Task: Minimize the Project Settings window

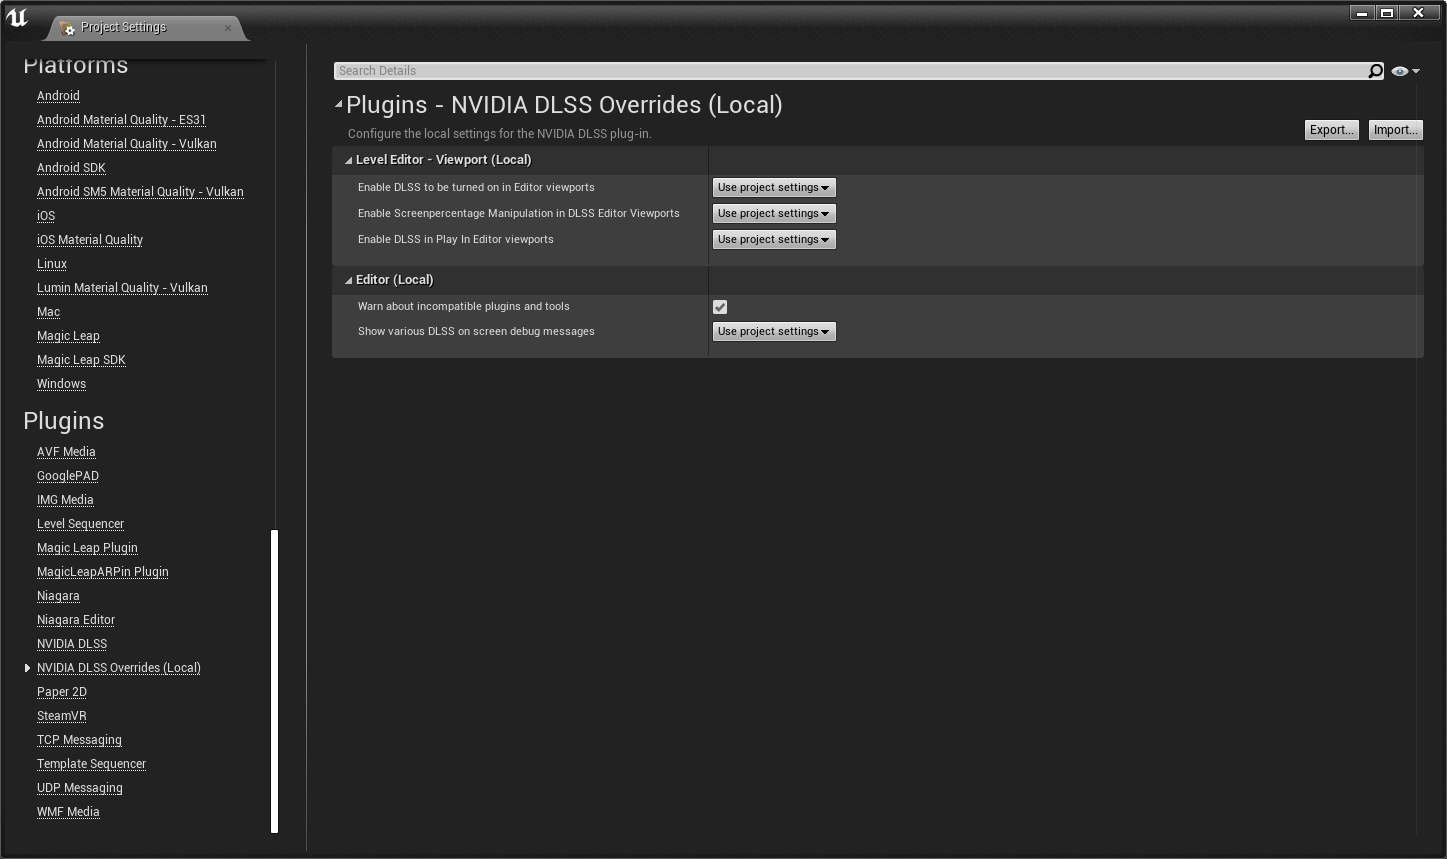Action: click(x=1361, y=13)
